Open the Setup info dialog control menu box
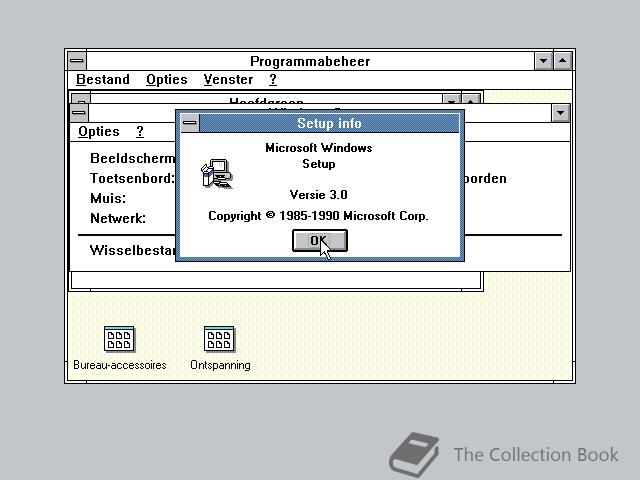Image resolution: width=640 pixels, height=480 pixels. [x=190, y=123]
